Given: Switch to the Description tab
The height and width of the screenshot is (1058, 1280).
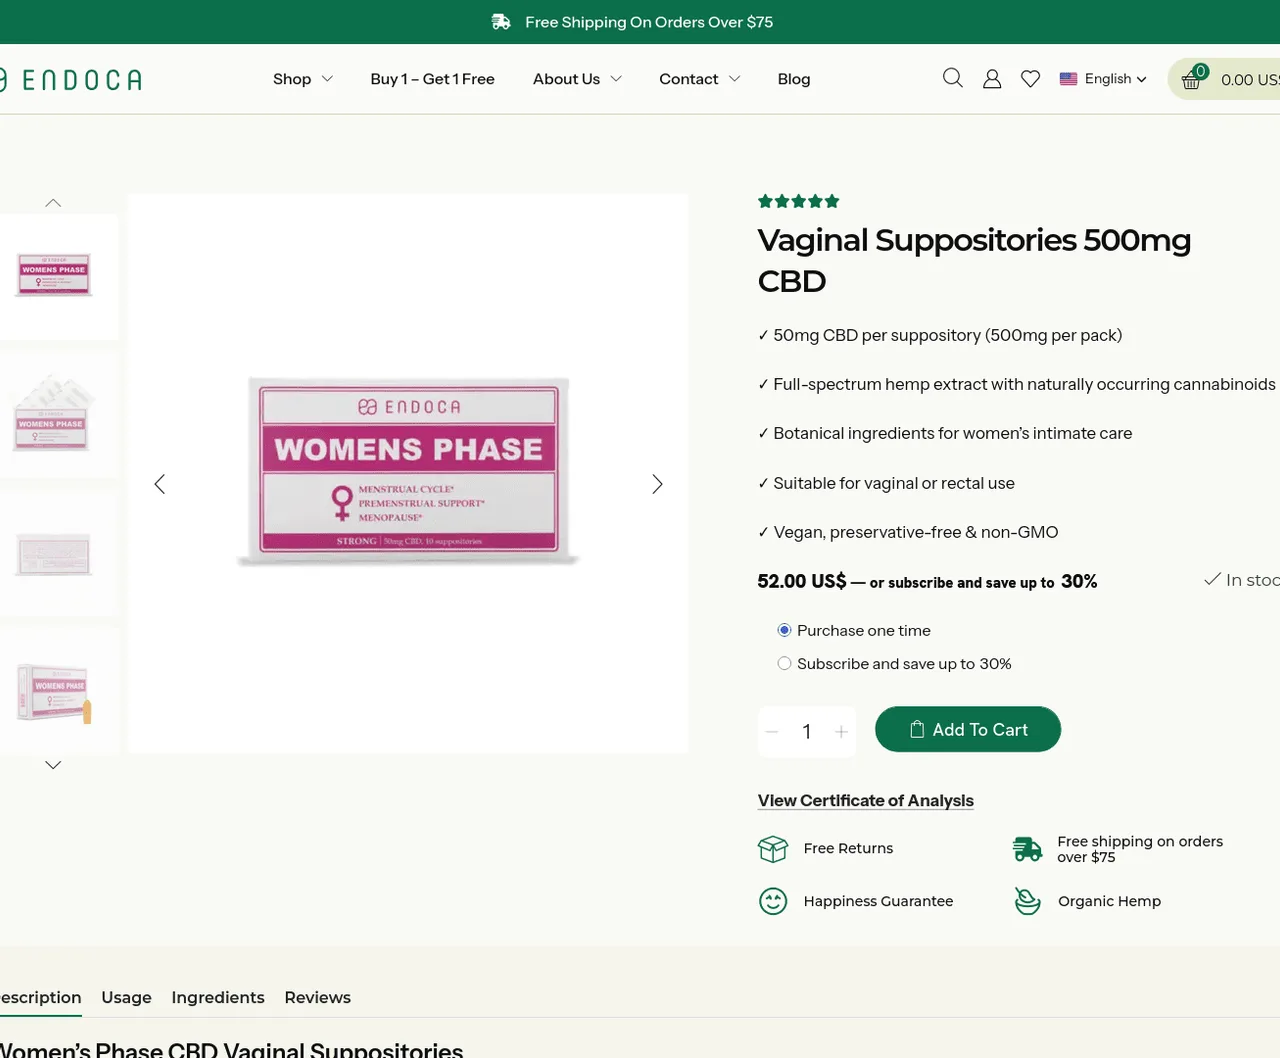Looking at the screenshot, I should [40, 997].
